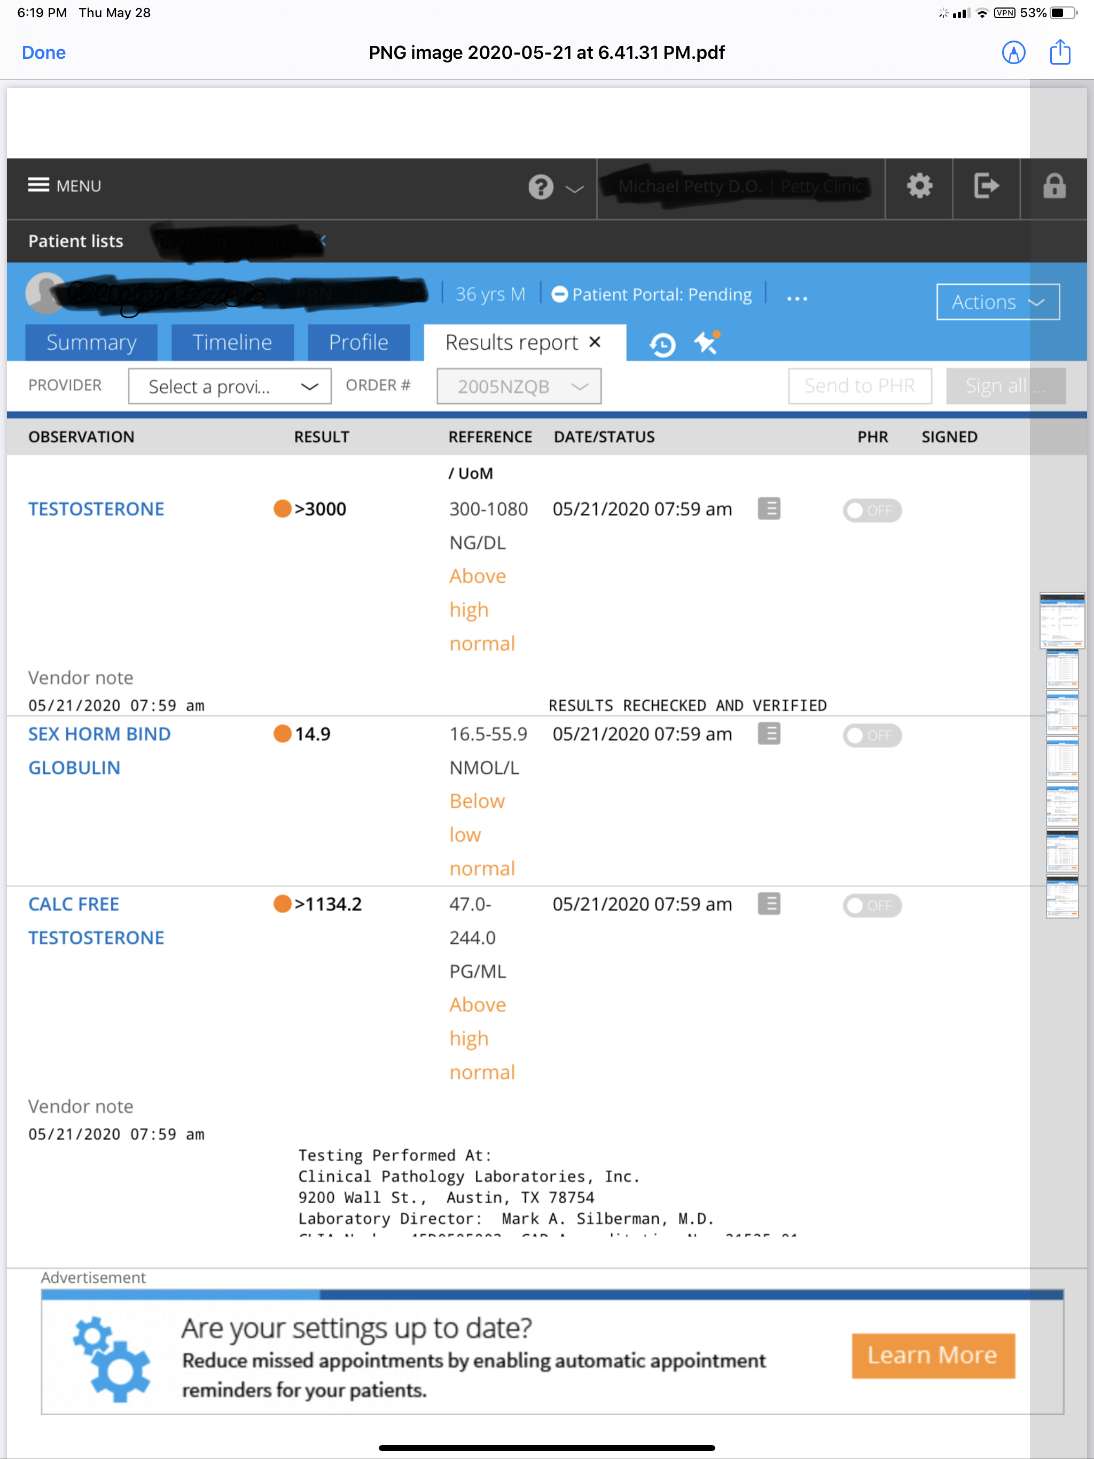Click the lock icon in header
Image resolution: width=1094 pixels, height=1459 pixels.
[1054, 186]
